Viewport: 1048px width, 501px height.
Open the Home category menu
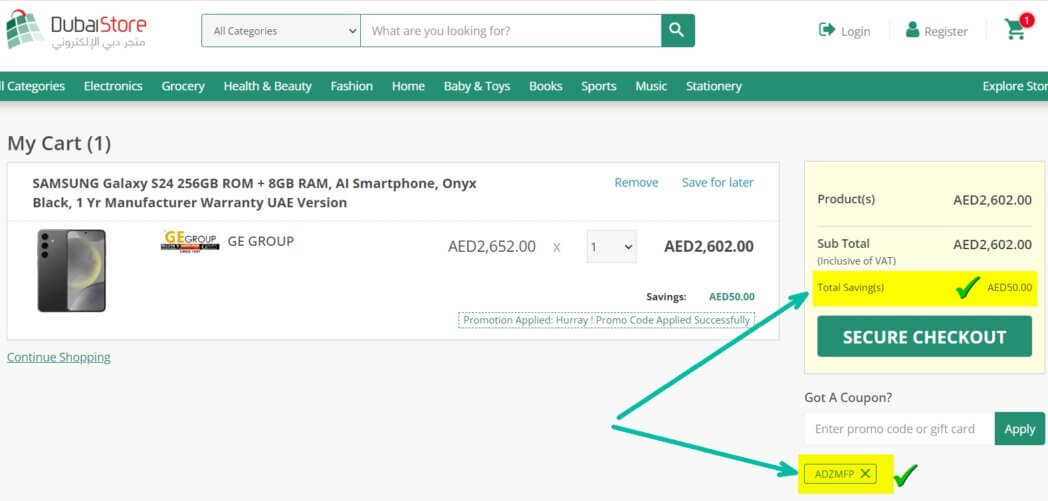click(408, 86)
